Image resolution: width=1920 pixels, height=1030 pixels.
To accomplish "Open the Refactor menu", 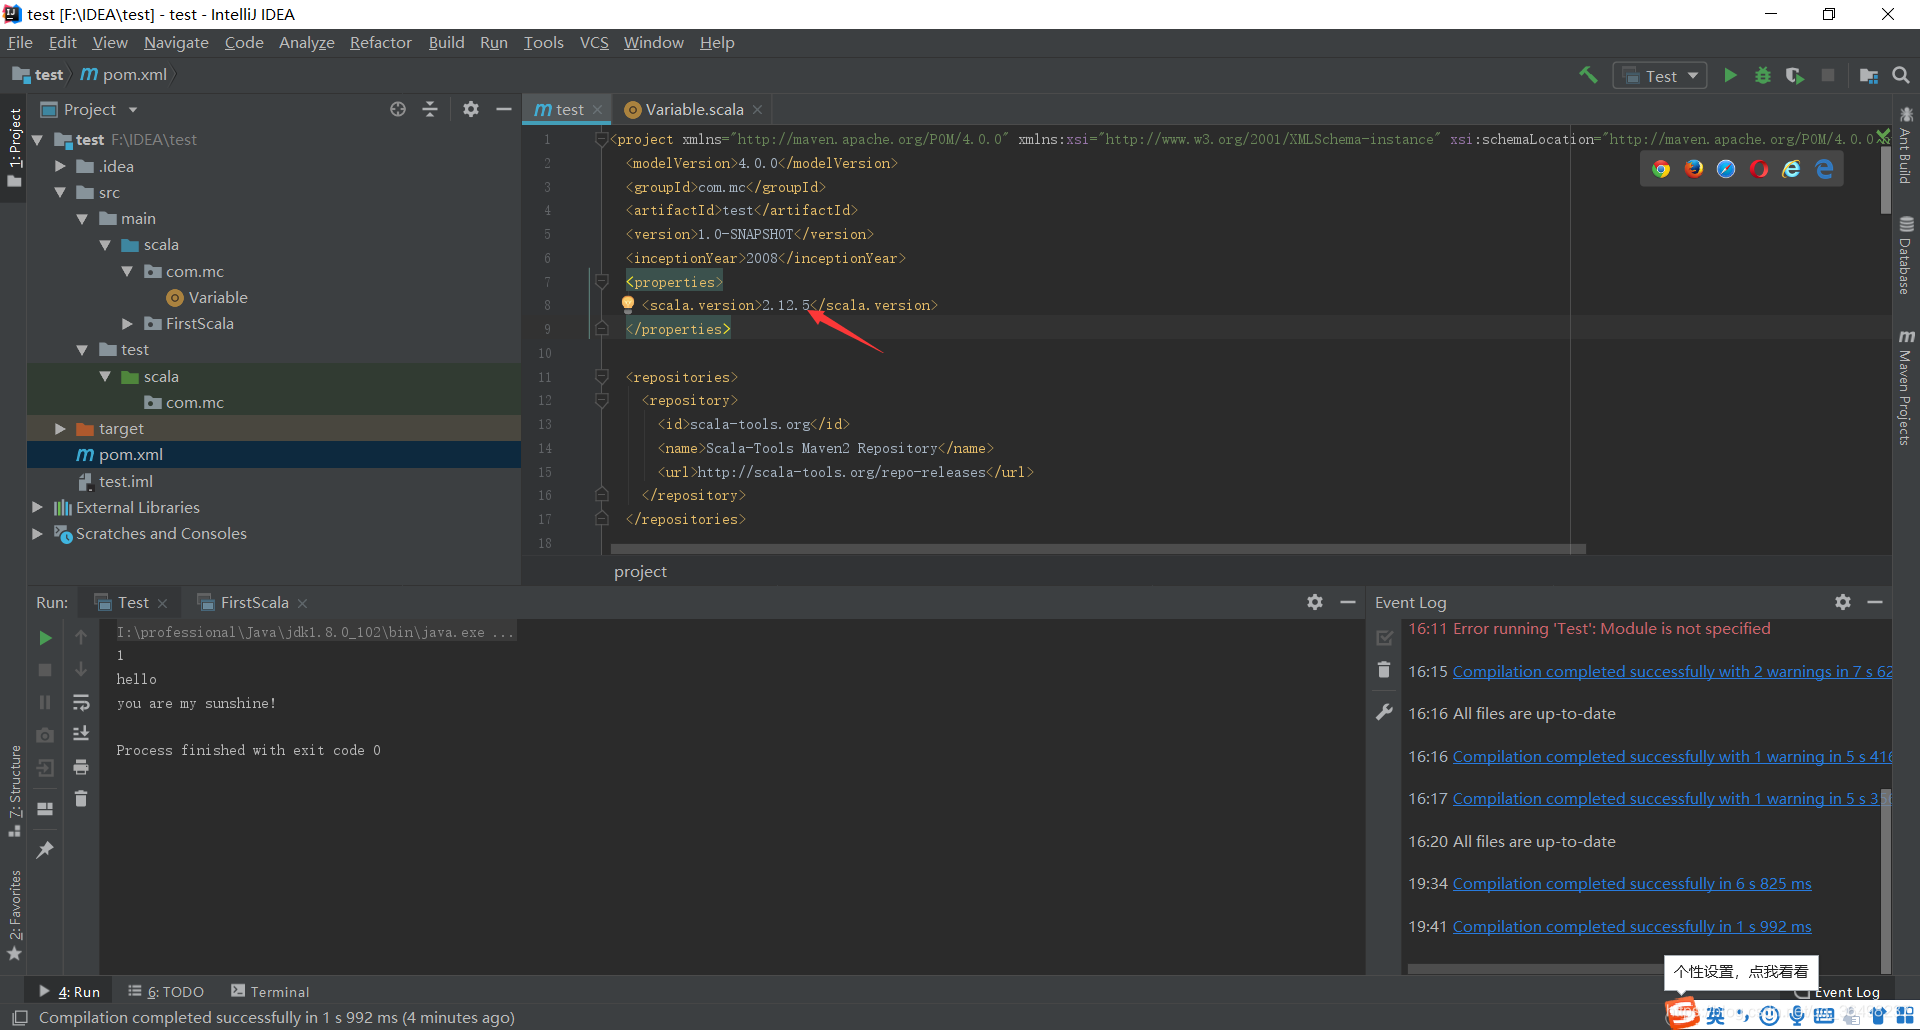I will coord(380,42).
